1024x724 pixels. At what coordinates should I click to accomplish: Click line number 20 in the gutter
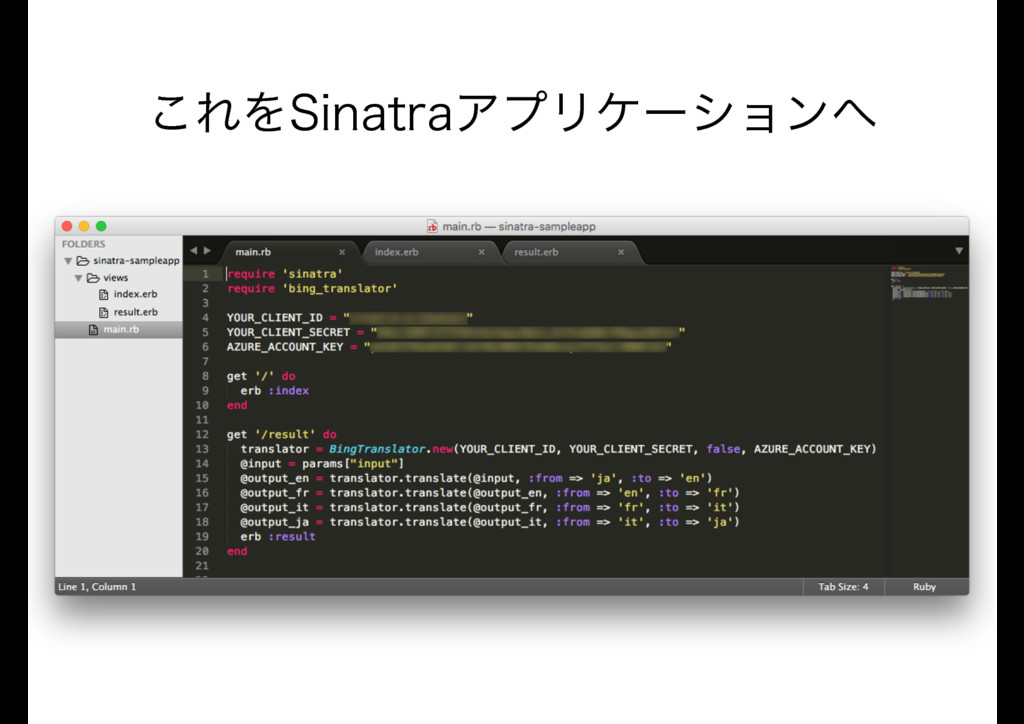(202, 552)
